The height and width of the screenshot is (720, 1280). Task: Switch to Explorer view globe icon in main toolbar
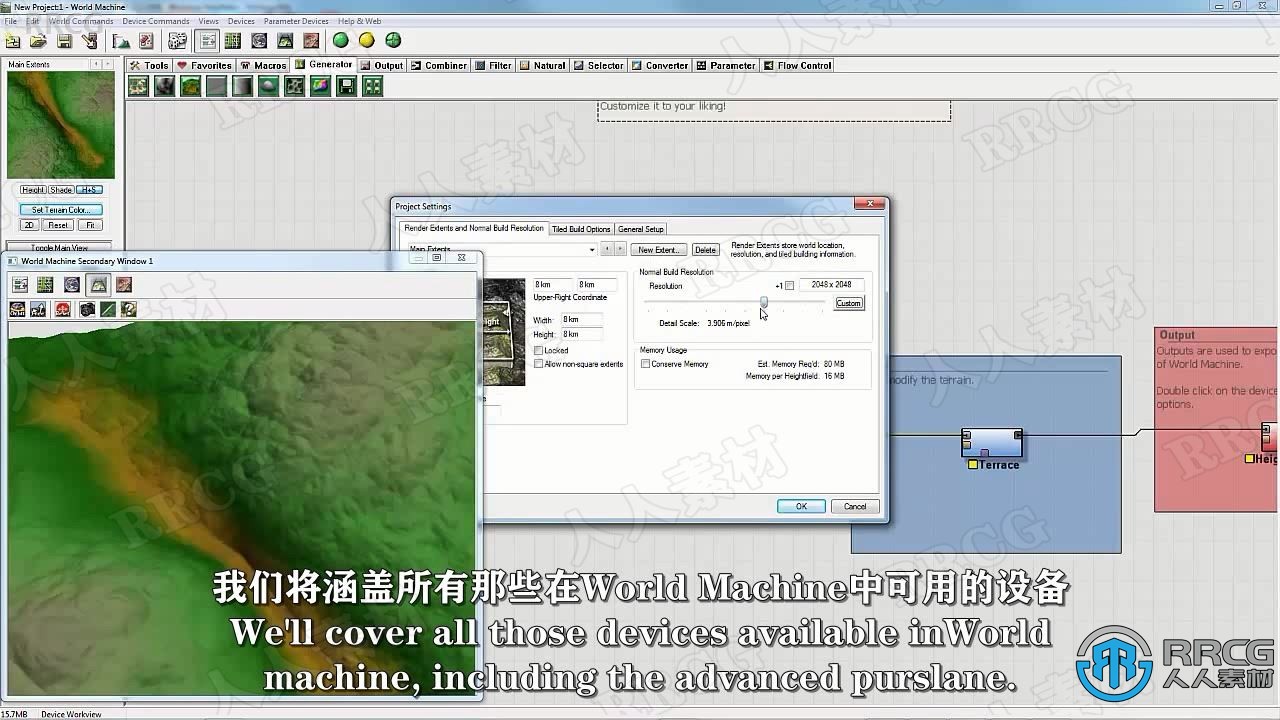pos(259,41)
